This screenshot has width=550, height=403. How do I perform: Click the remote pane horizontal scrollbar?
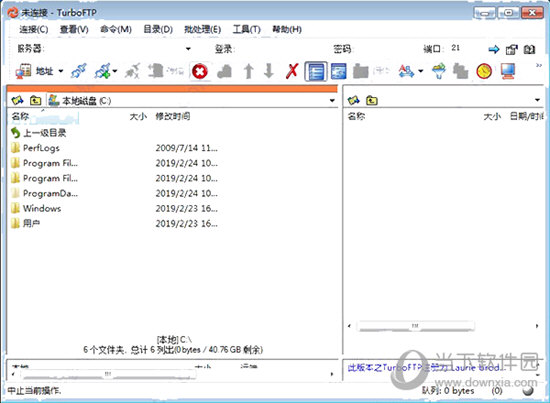pos(415,326)
